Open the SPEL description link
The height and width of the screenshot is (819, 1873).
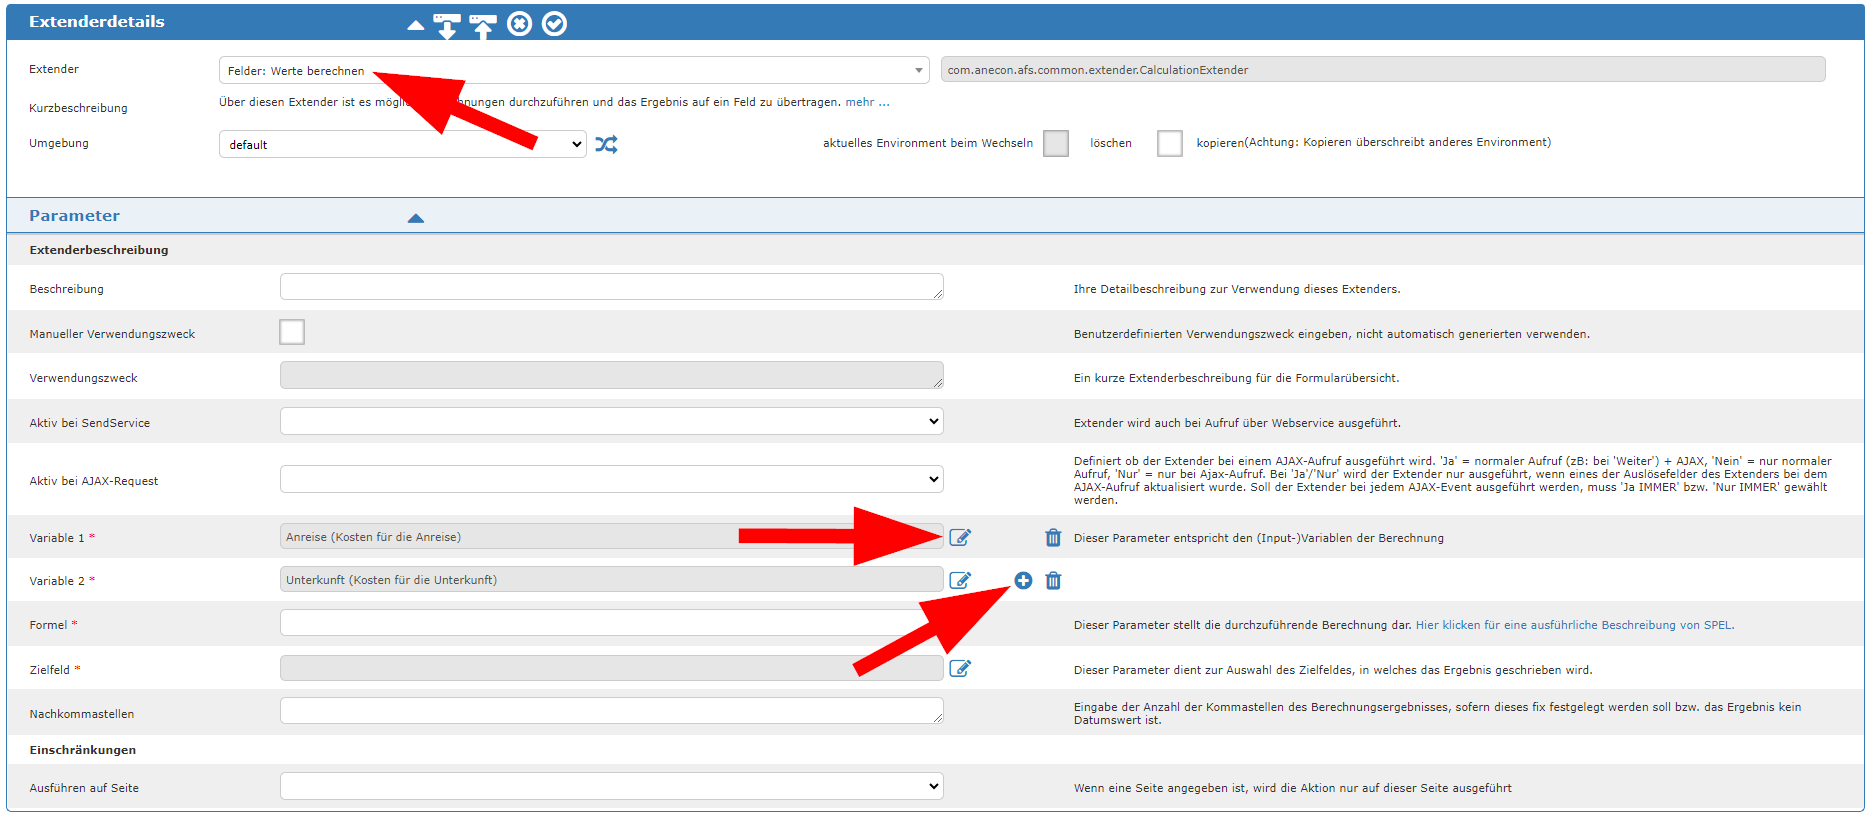pyautogui.click(x=1574, y=625)
